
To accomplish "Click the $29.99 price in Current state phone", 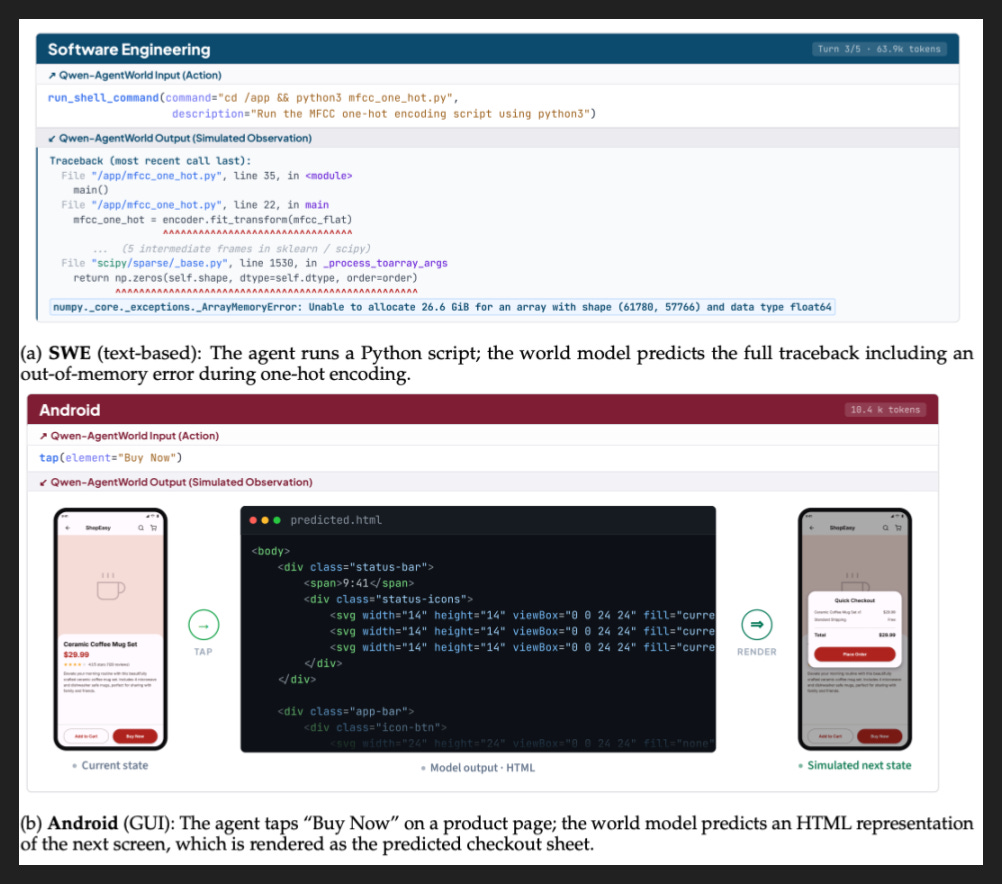I will 76,655.
